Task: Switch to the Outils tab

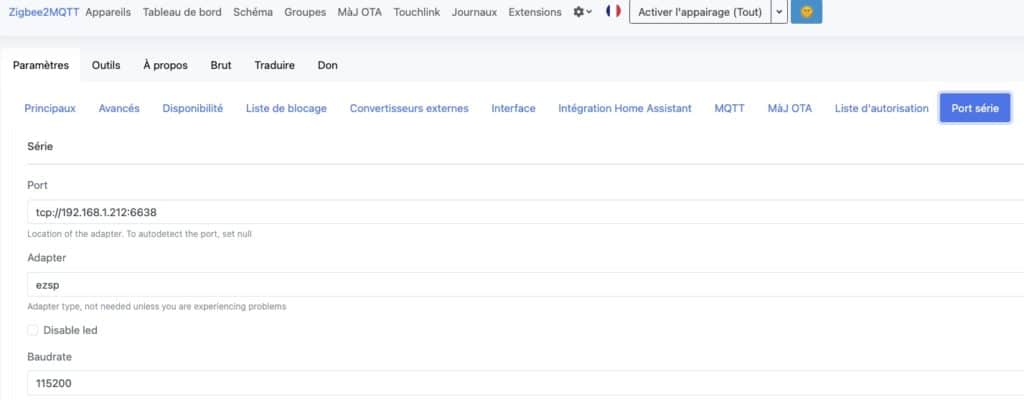Action: (106, 65)
